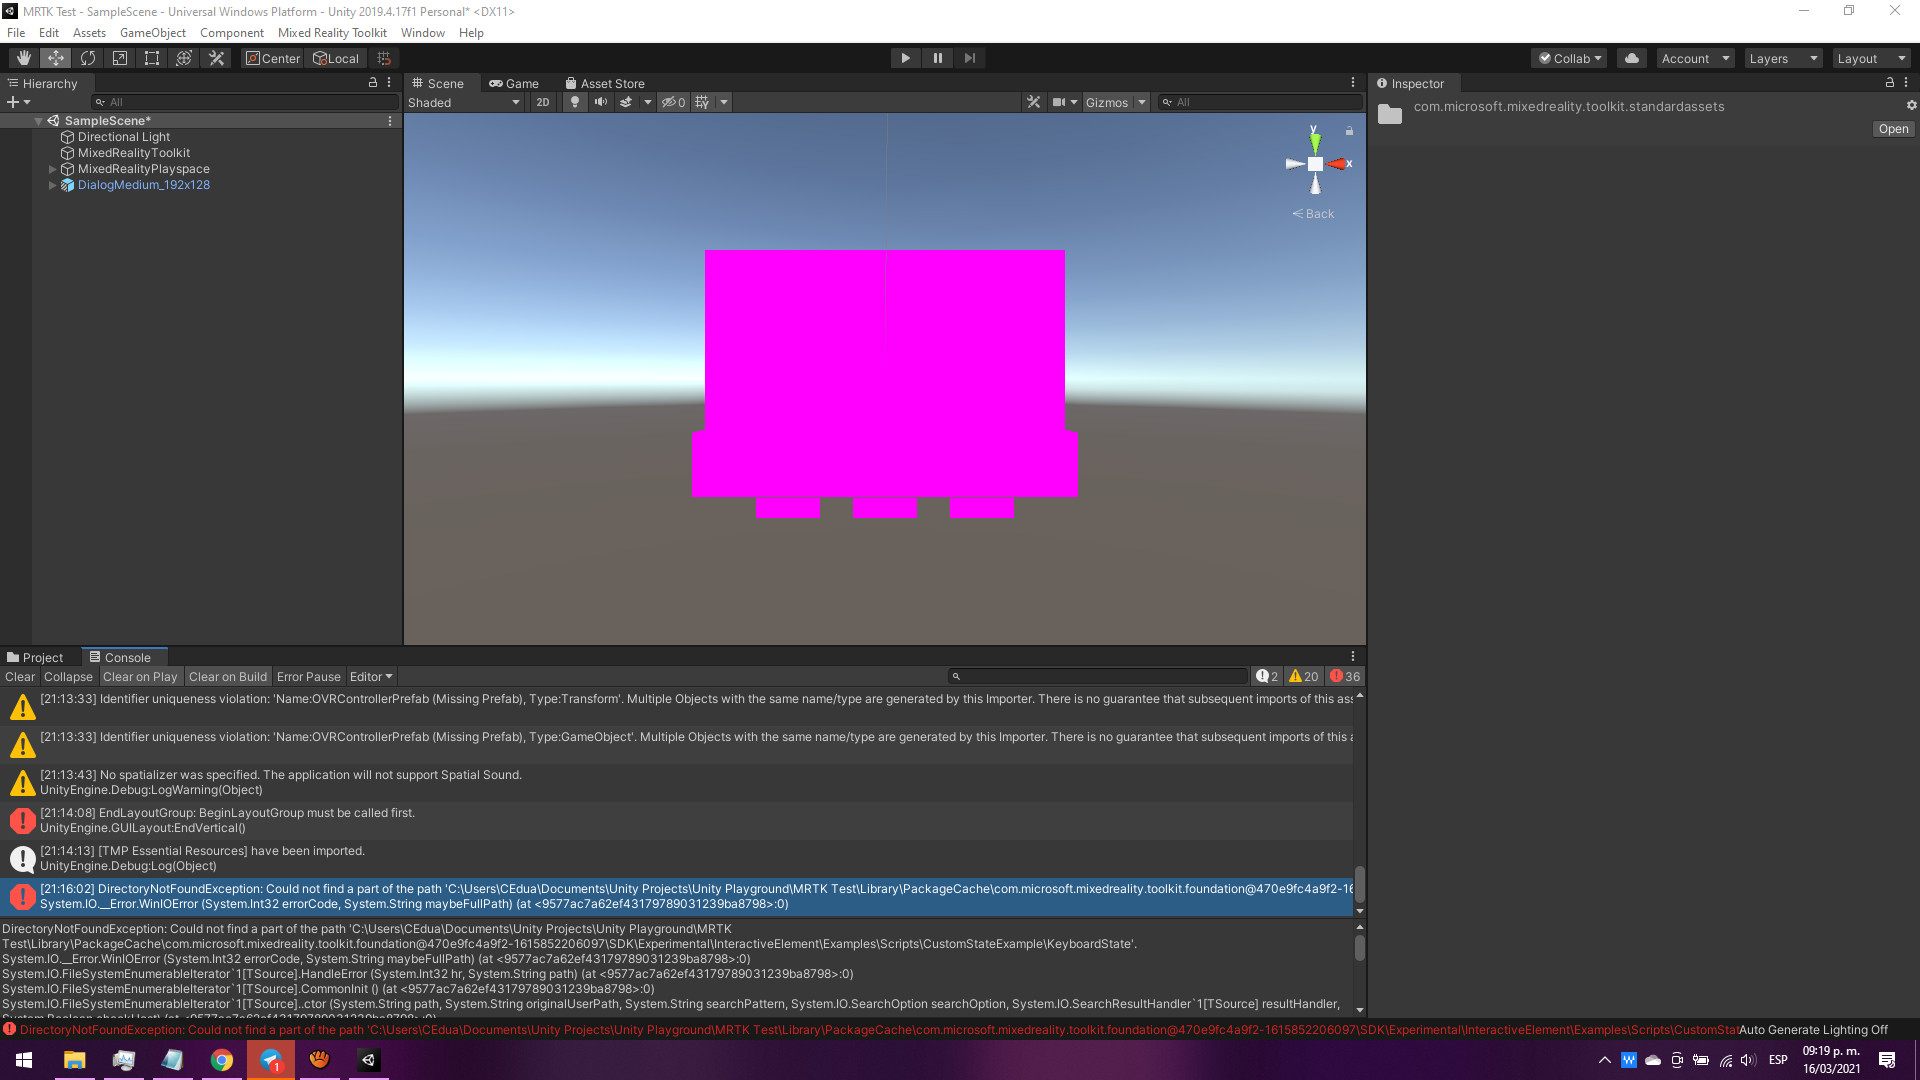Viewport: 1920px width, 1080px height.
Task: Expand the MixedRealityPlayspace hierarchy item
Action: 52,168
